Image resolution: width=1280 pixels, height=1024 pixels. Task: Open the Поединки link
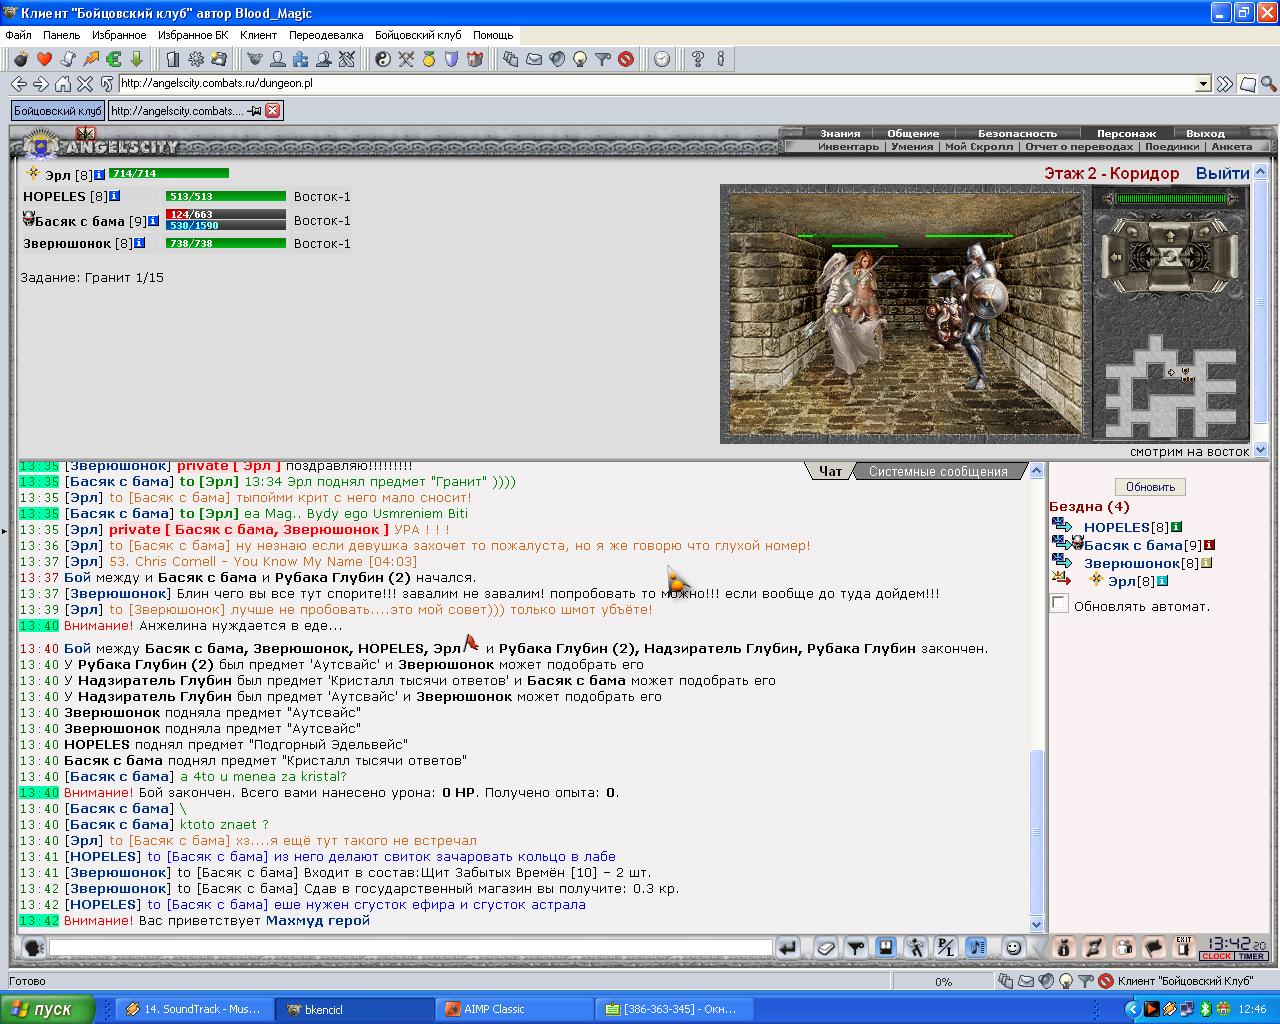click(x=1171, y=146)
